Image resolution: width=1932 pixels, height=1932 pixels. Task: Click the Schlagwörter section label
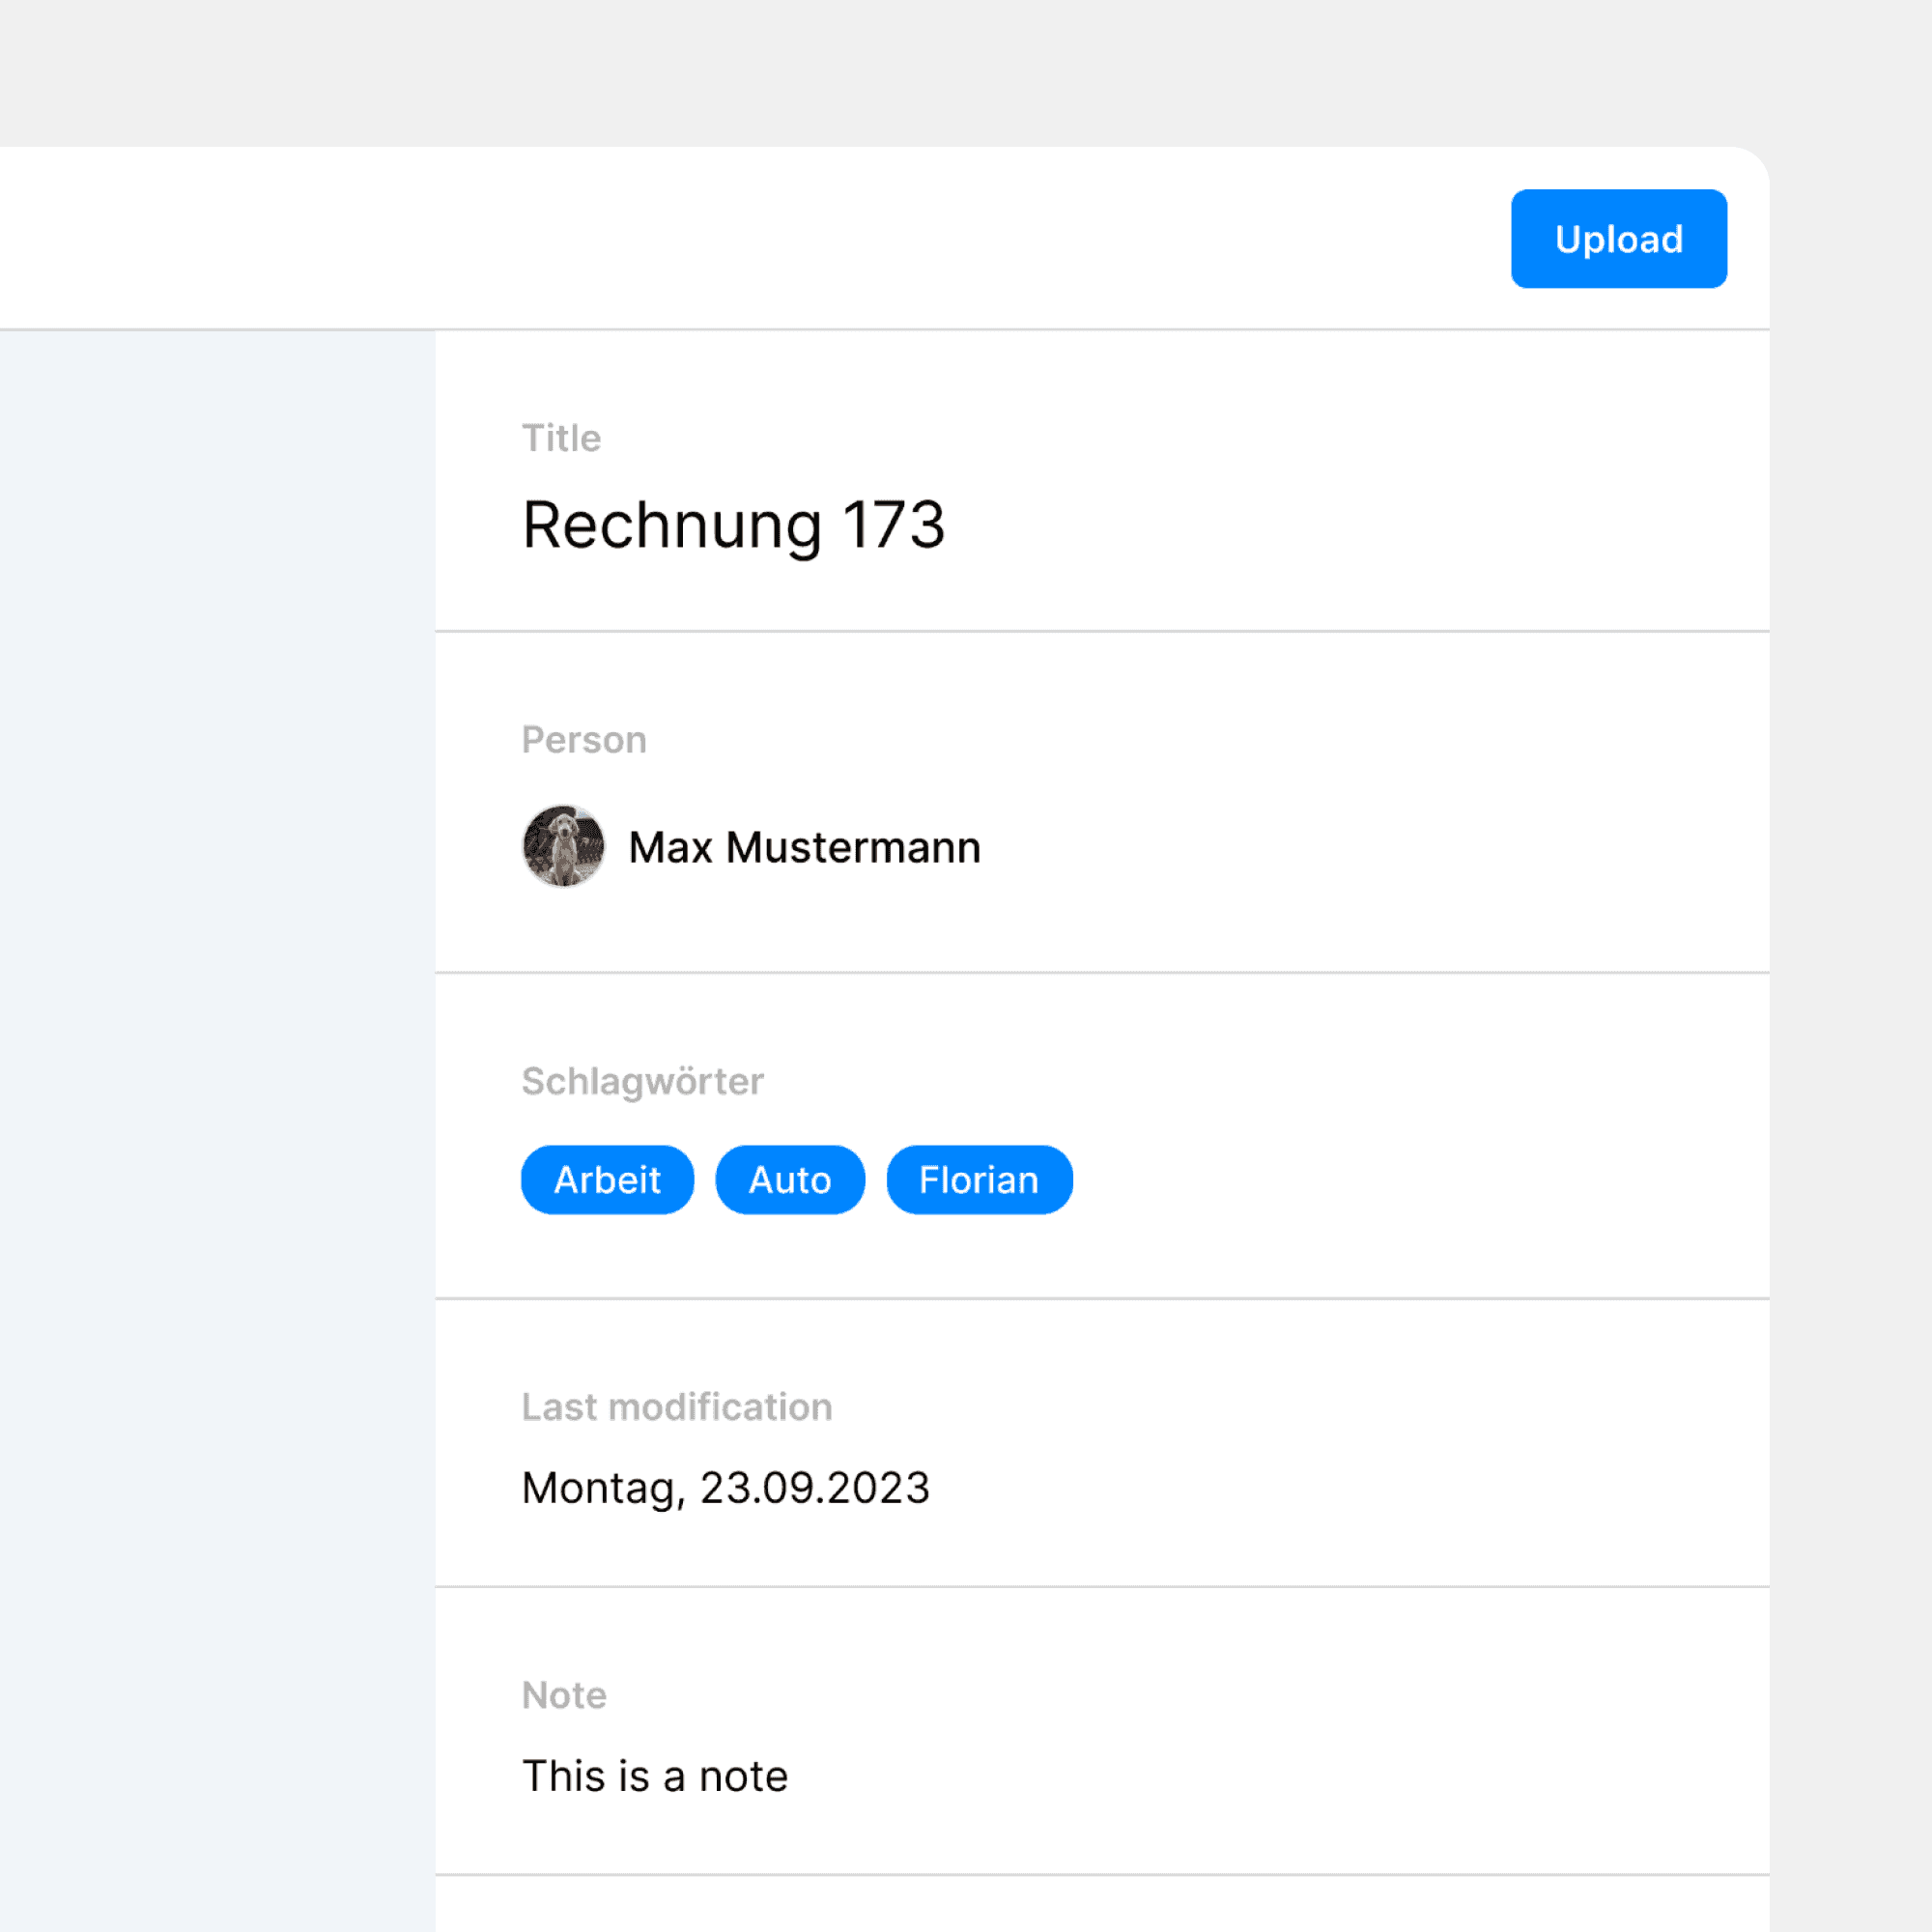[x=643, y=1081]
